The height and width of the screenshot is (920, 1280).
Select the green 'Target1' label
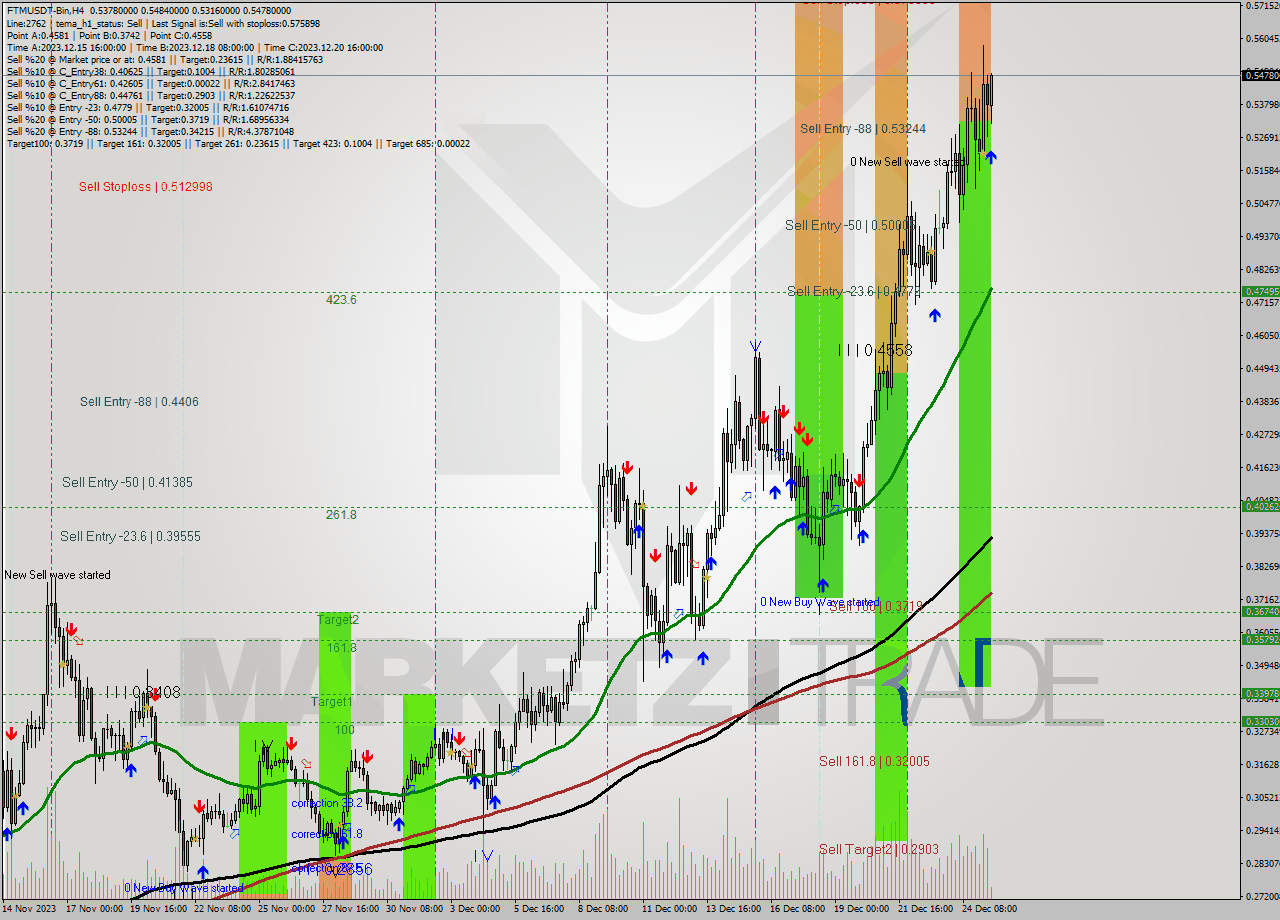pos(331,702)
